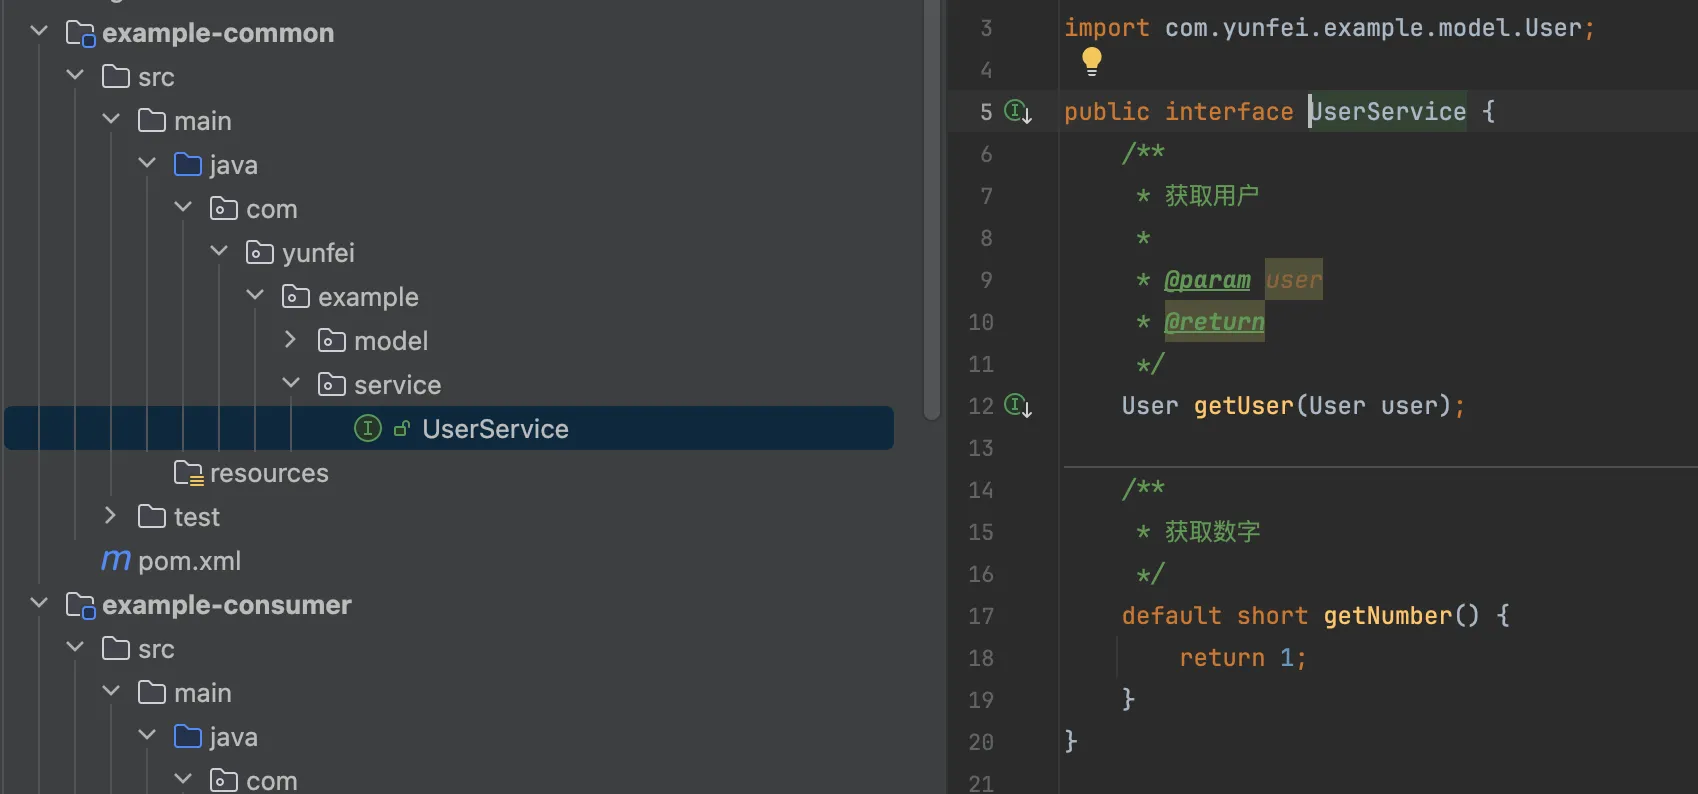Click the Maven icon of pom.xml
Screen dimensions: 1698x794
coord(116,560)
